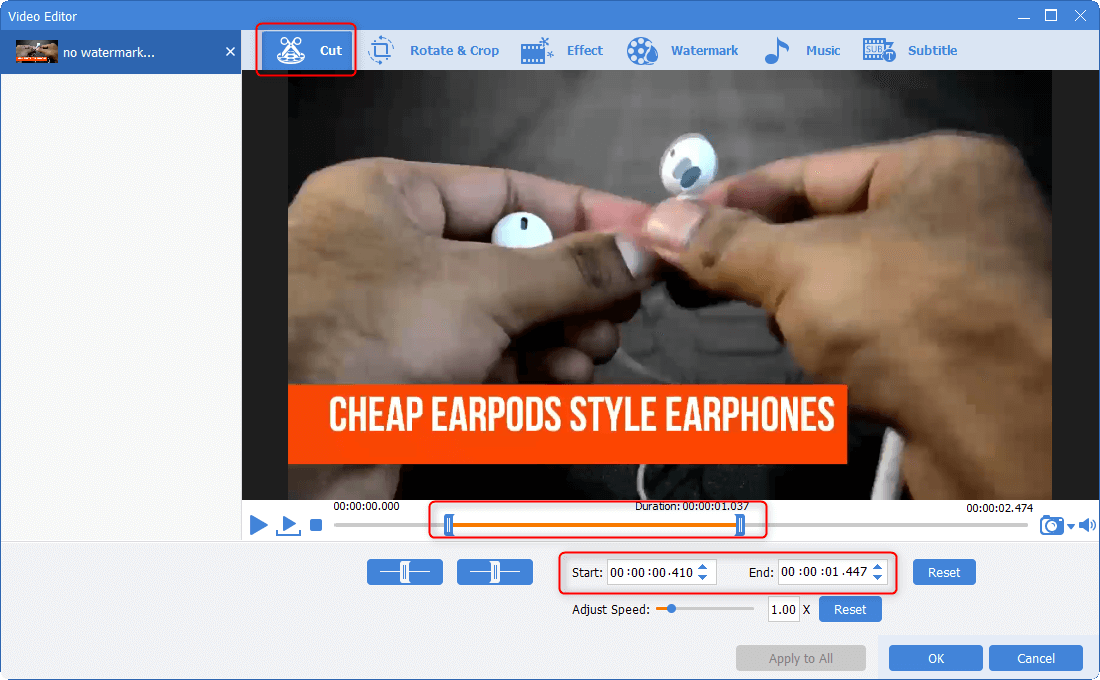The image size is (1100, 680).
Task: Close the no watermark video item
Action: pyautogui.click(x=230, y=52)
